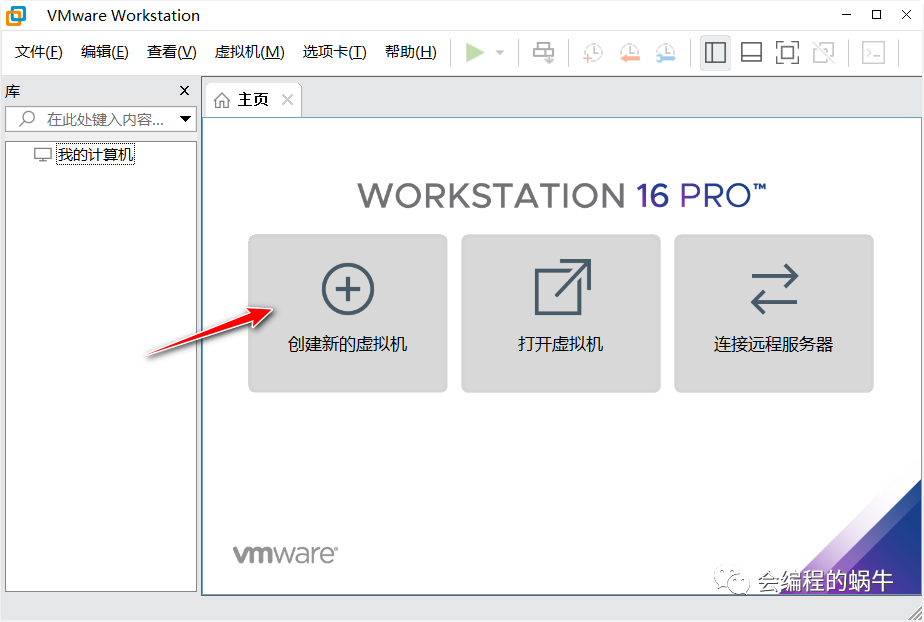Open the 虚拟机(M) menu

tap(249, 52)
